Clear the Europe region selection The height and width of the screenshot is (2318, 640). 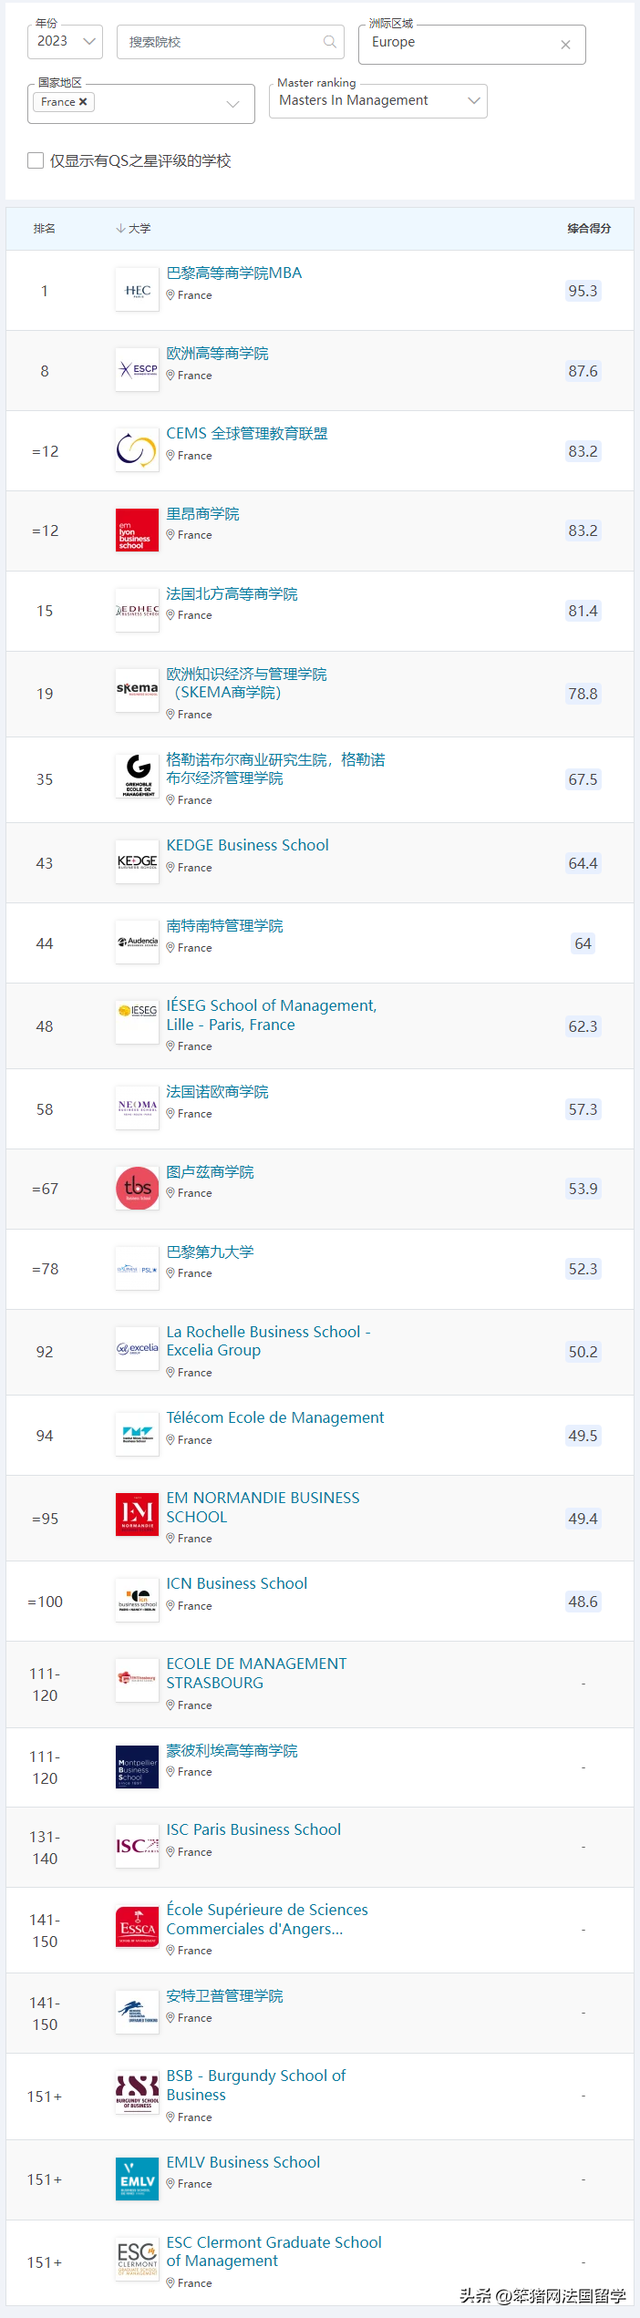(565, 44)
